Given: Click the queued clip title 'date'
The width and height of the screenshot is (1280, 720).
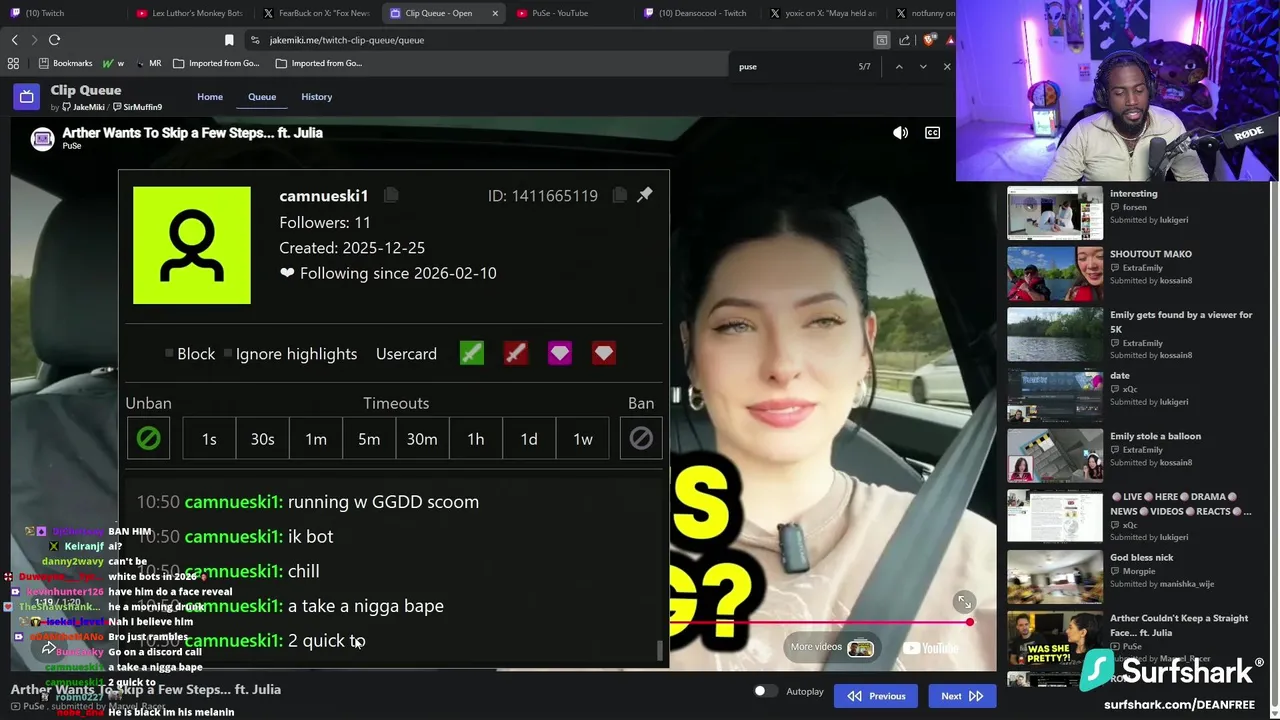Looking at the screenshot, I should click(x=1120, y=376).
